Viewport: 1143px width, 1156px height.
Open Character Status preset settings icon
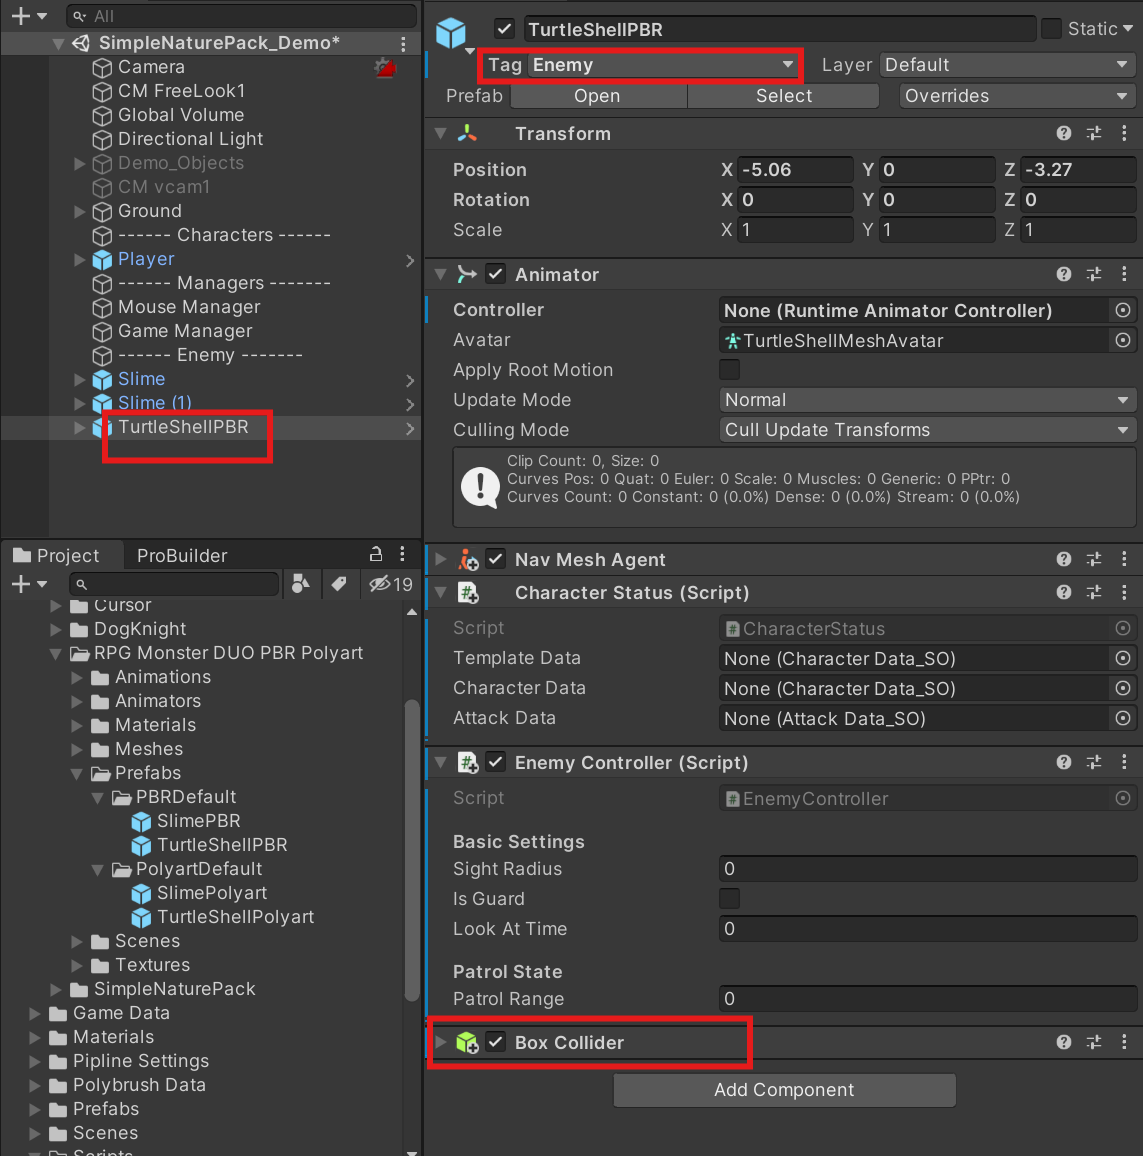(1094, 592)
